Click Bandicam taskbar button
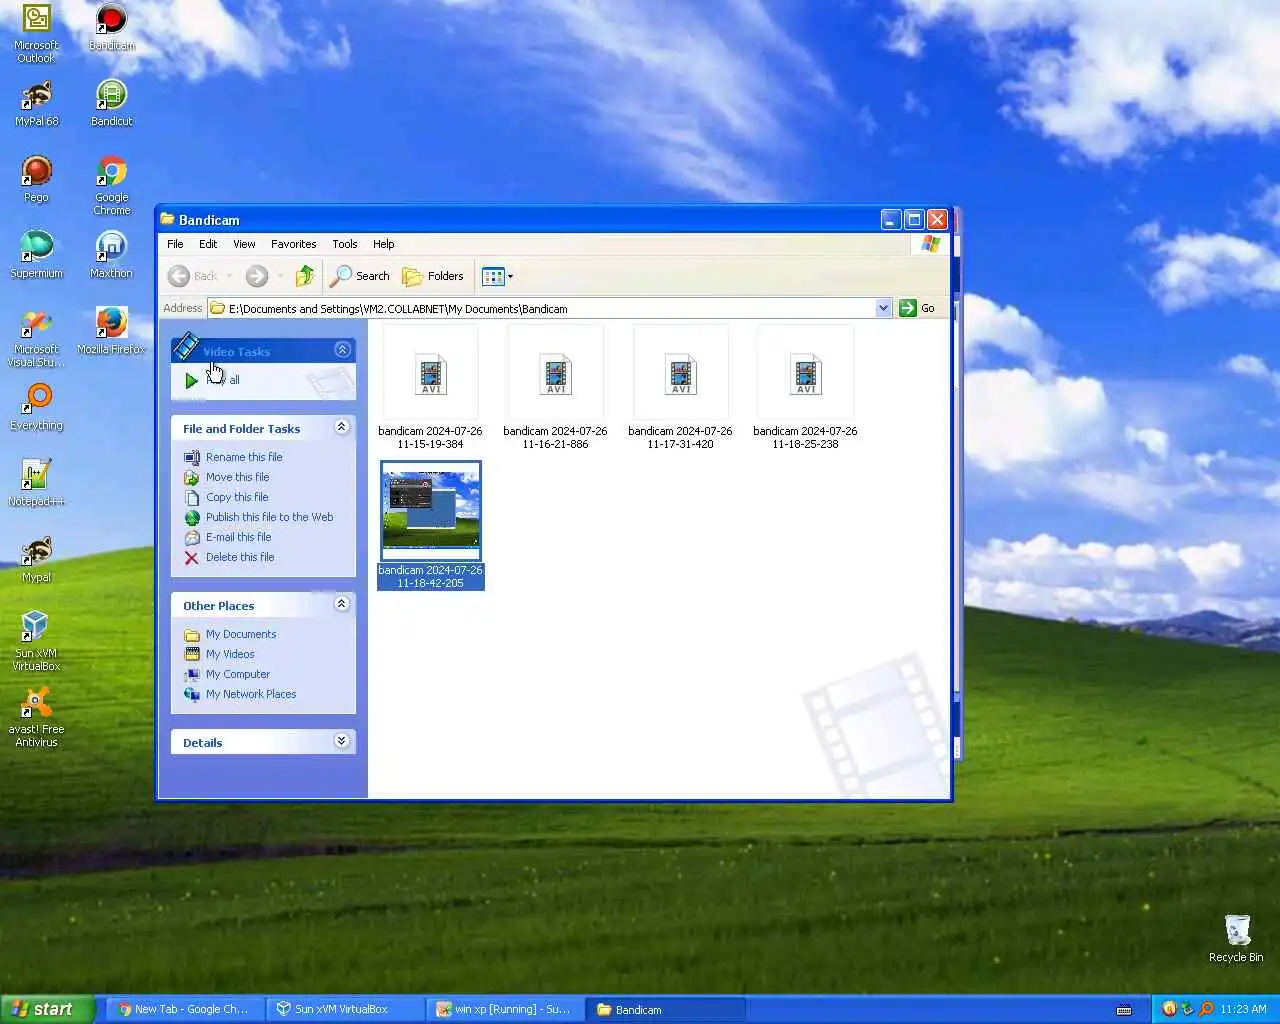This screenshot has height=1024, width=1280. tap(666, 1009)
